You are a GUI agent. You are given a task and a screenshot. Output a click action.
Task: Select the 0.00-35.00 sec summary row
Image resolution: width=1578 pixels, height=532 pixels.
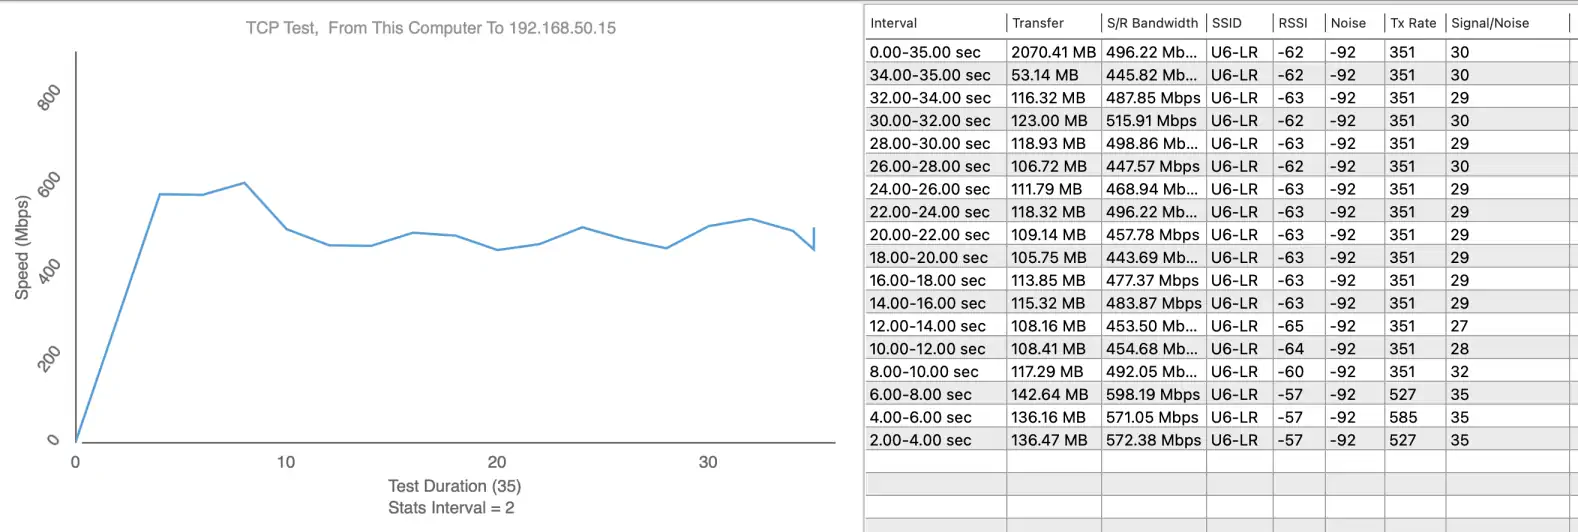click(925, 52)
